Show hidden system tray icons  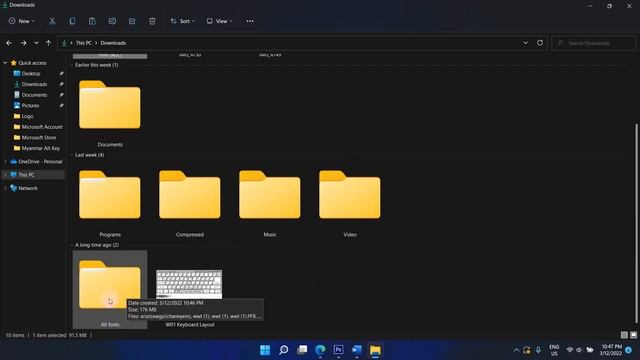516,350
